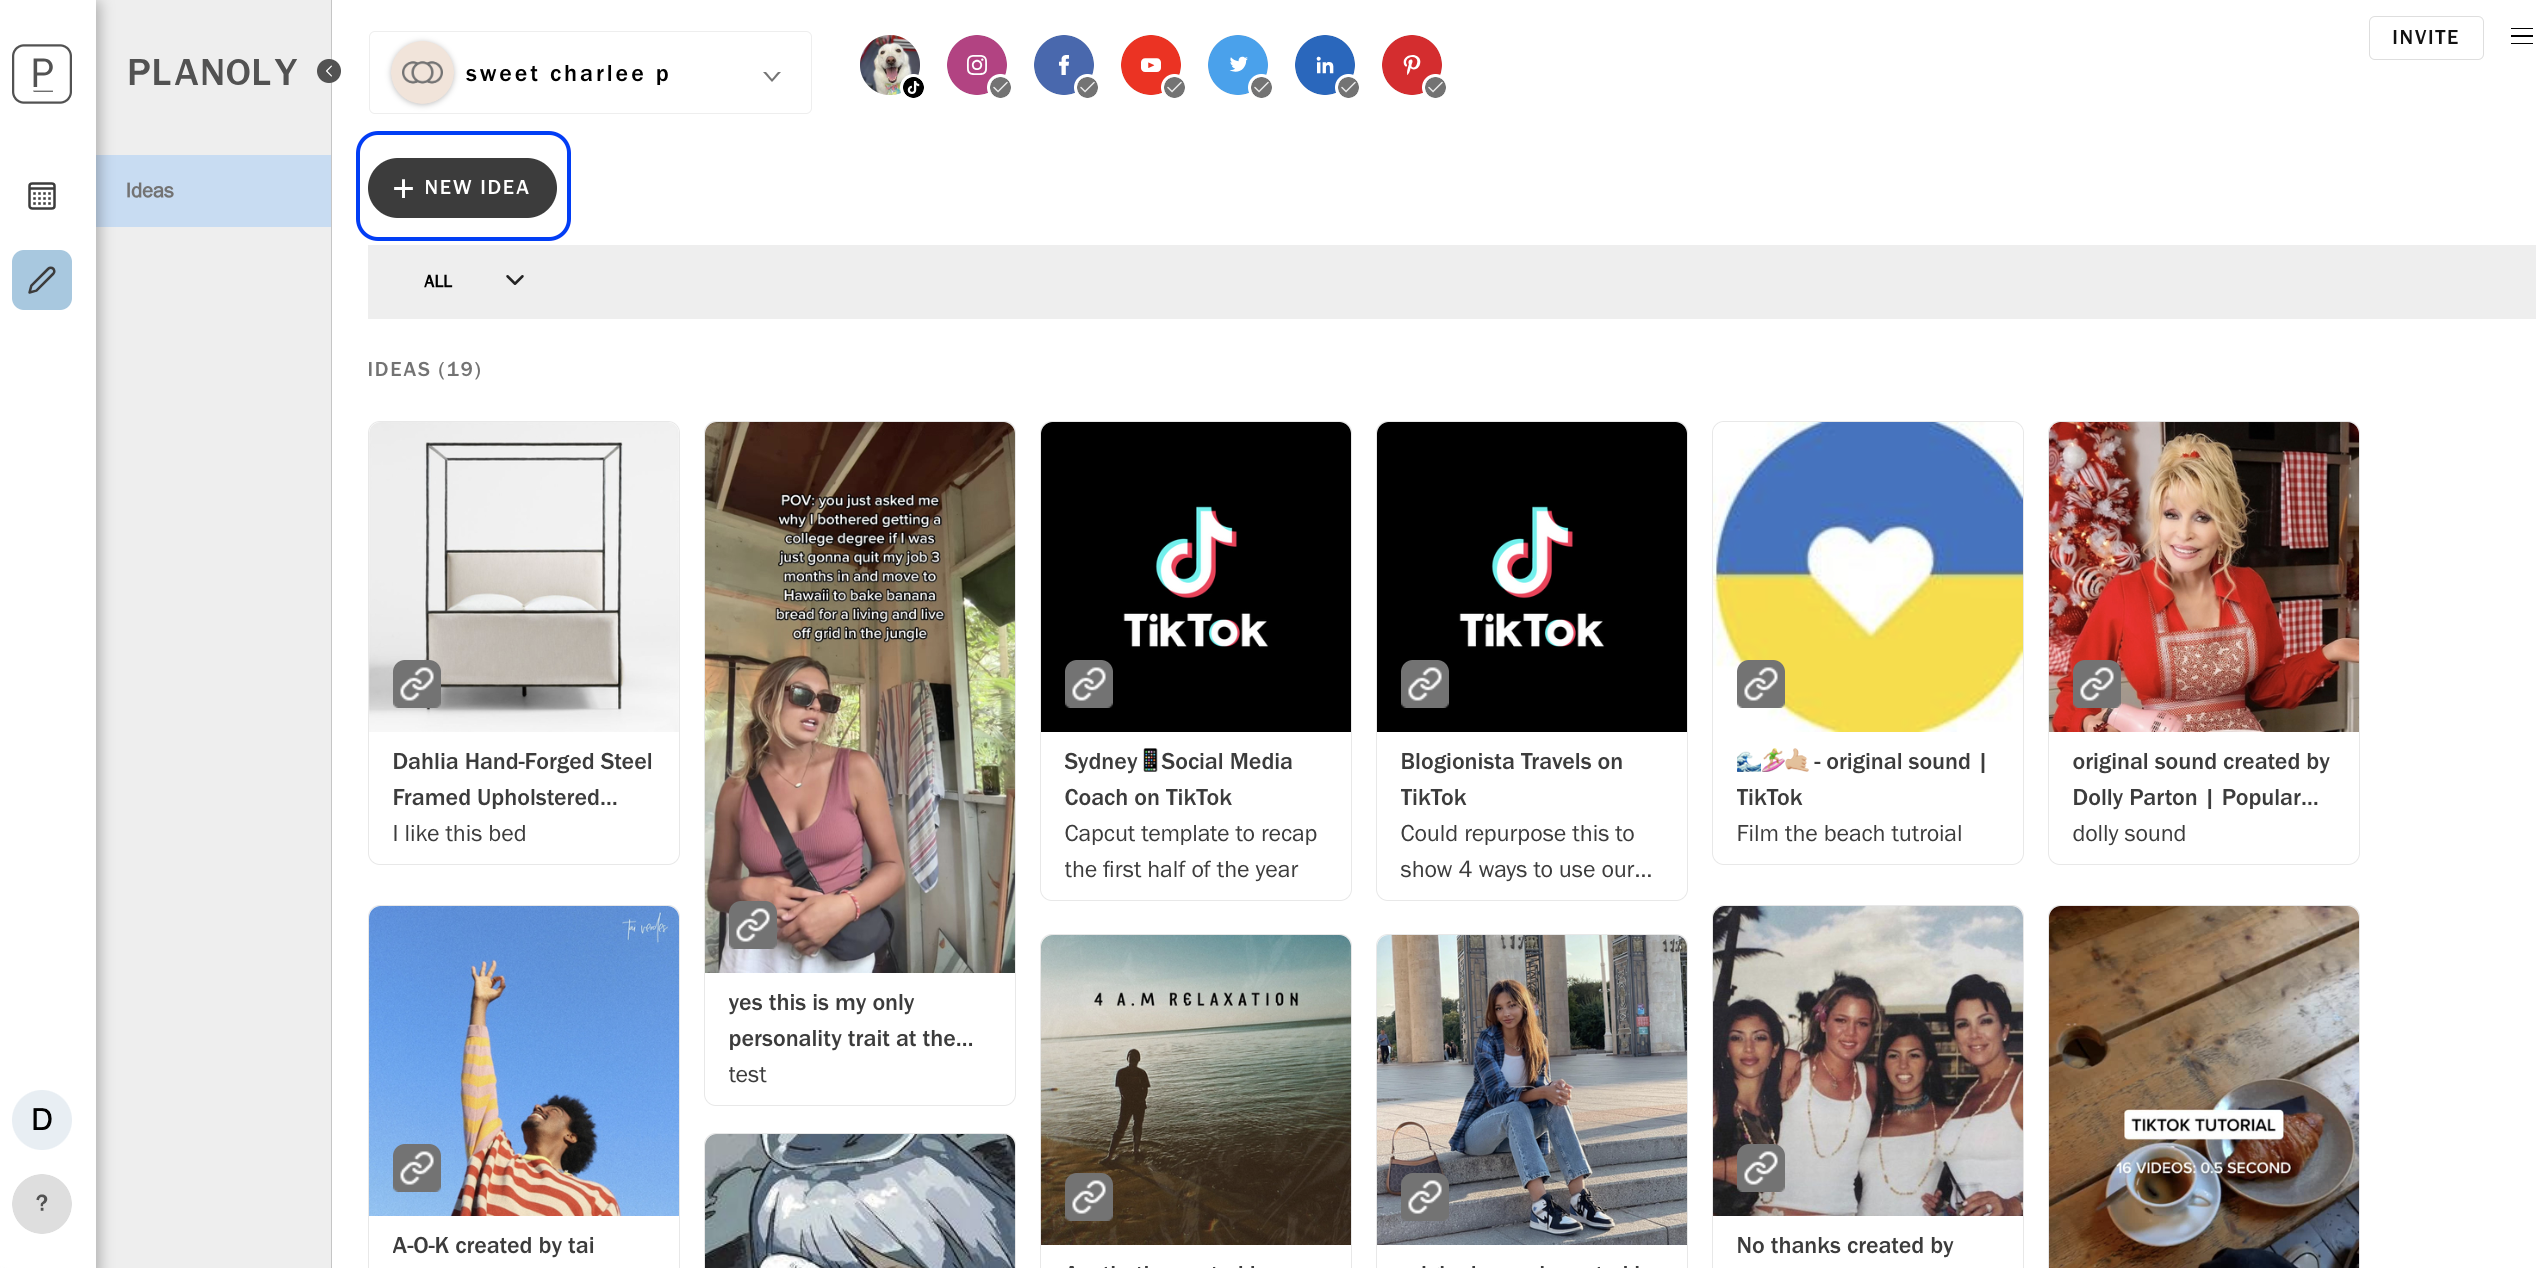Open the D user profile avatar
Image resolution: width=2544 pixels, height=1268 pixels.
pos(42,1119)
